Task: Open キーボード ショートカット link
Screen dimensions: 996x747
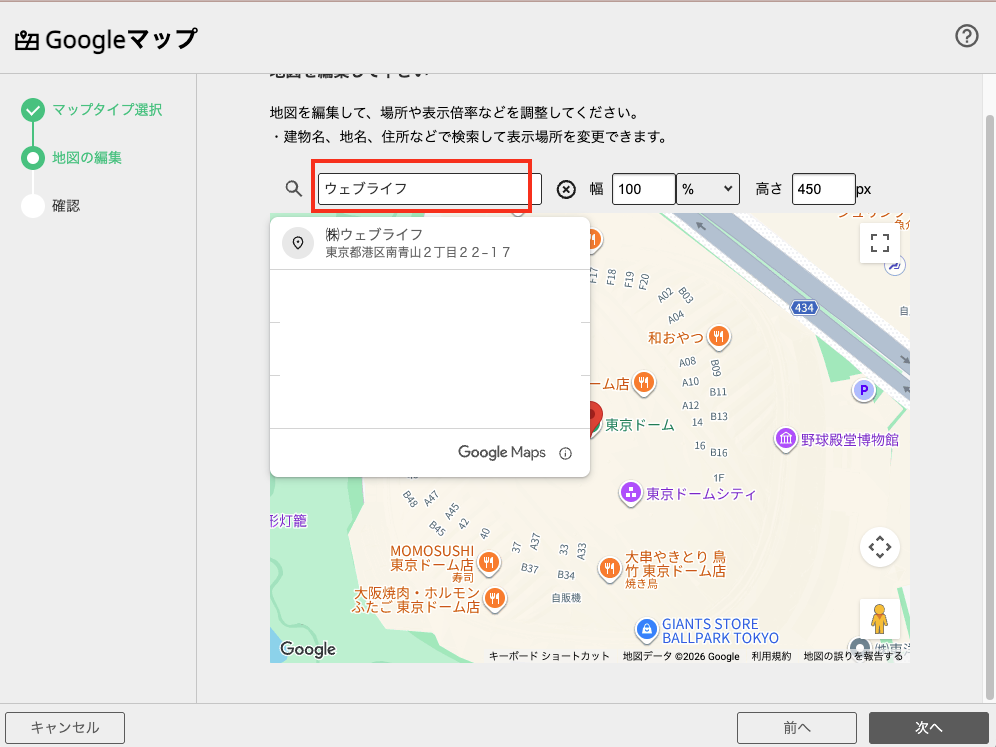Action: pos(549,656)
